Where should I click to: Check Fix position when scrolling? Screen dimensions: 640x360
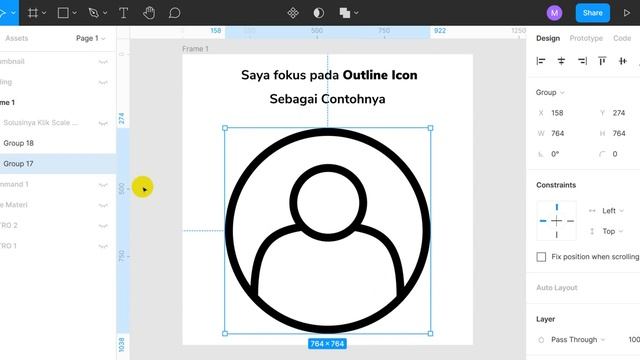(541, 257)
